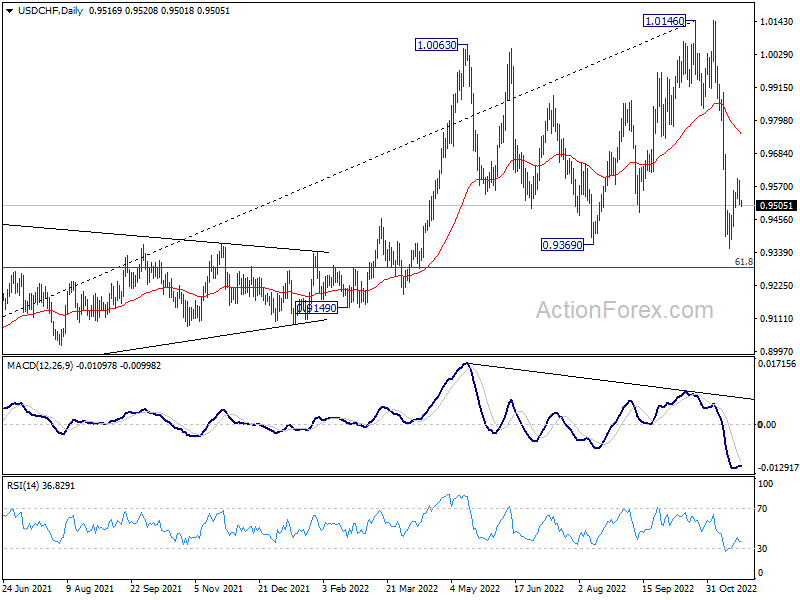The width and height of the screenshot is (800, 600).
Task: Click the 1.00630 price label
Action: (436, 45)
